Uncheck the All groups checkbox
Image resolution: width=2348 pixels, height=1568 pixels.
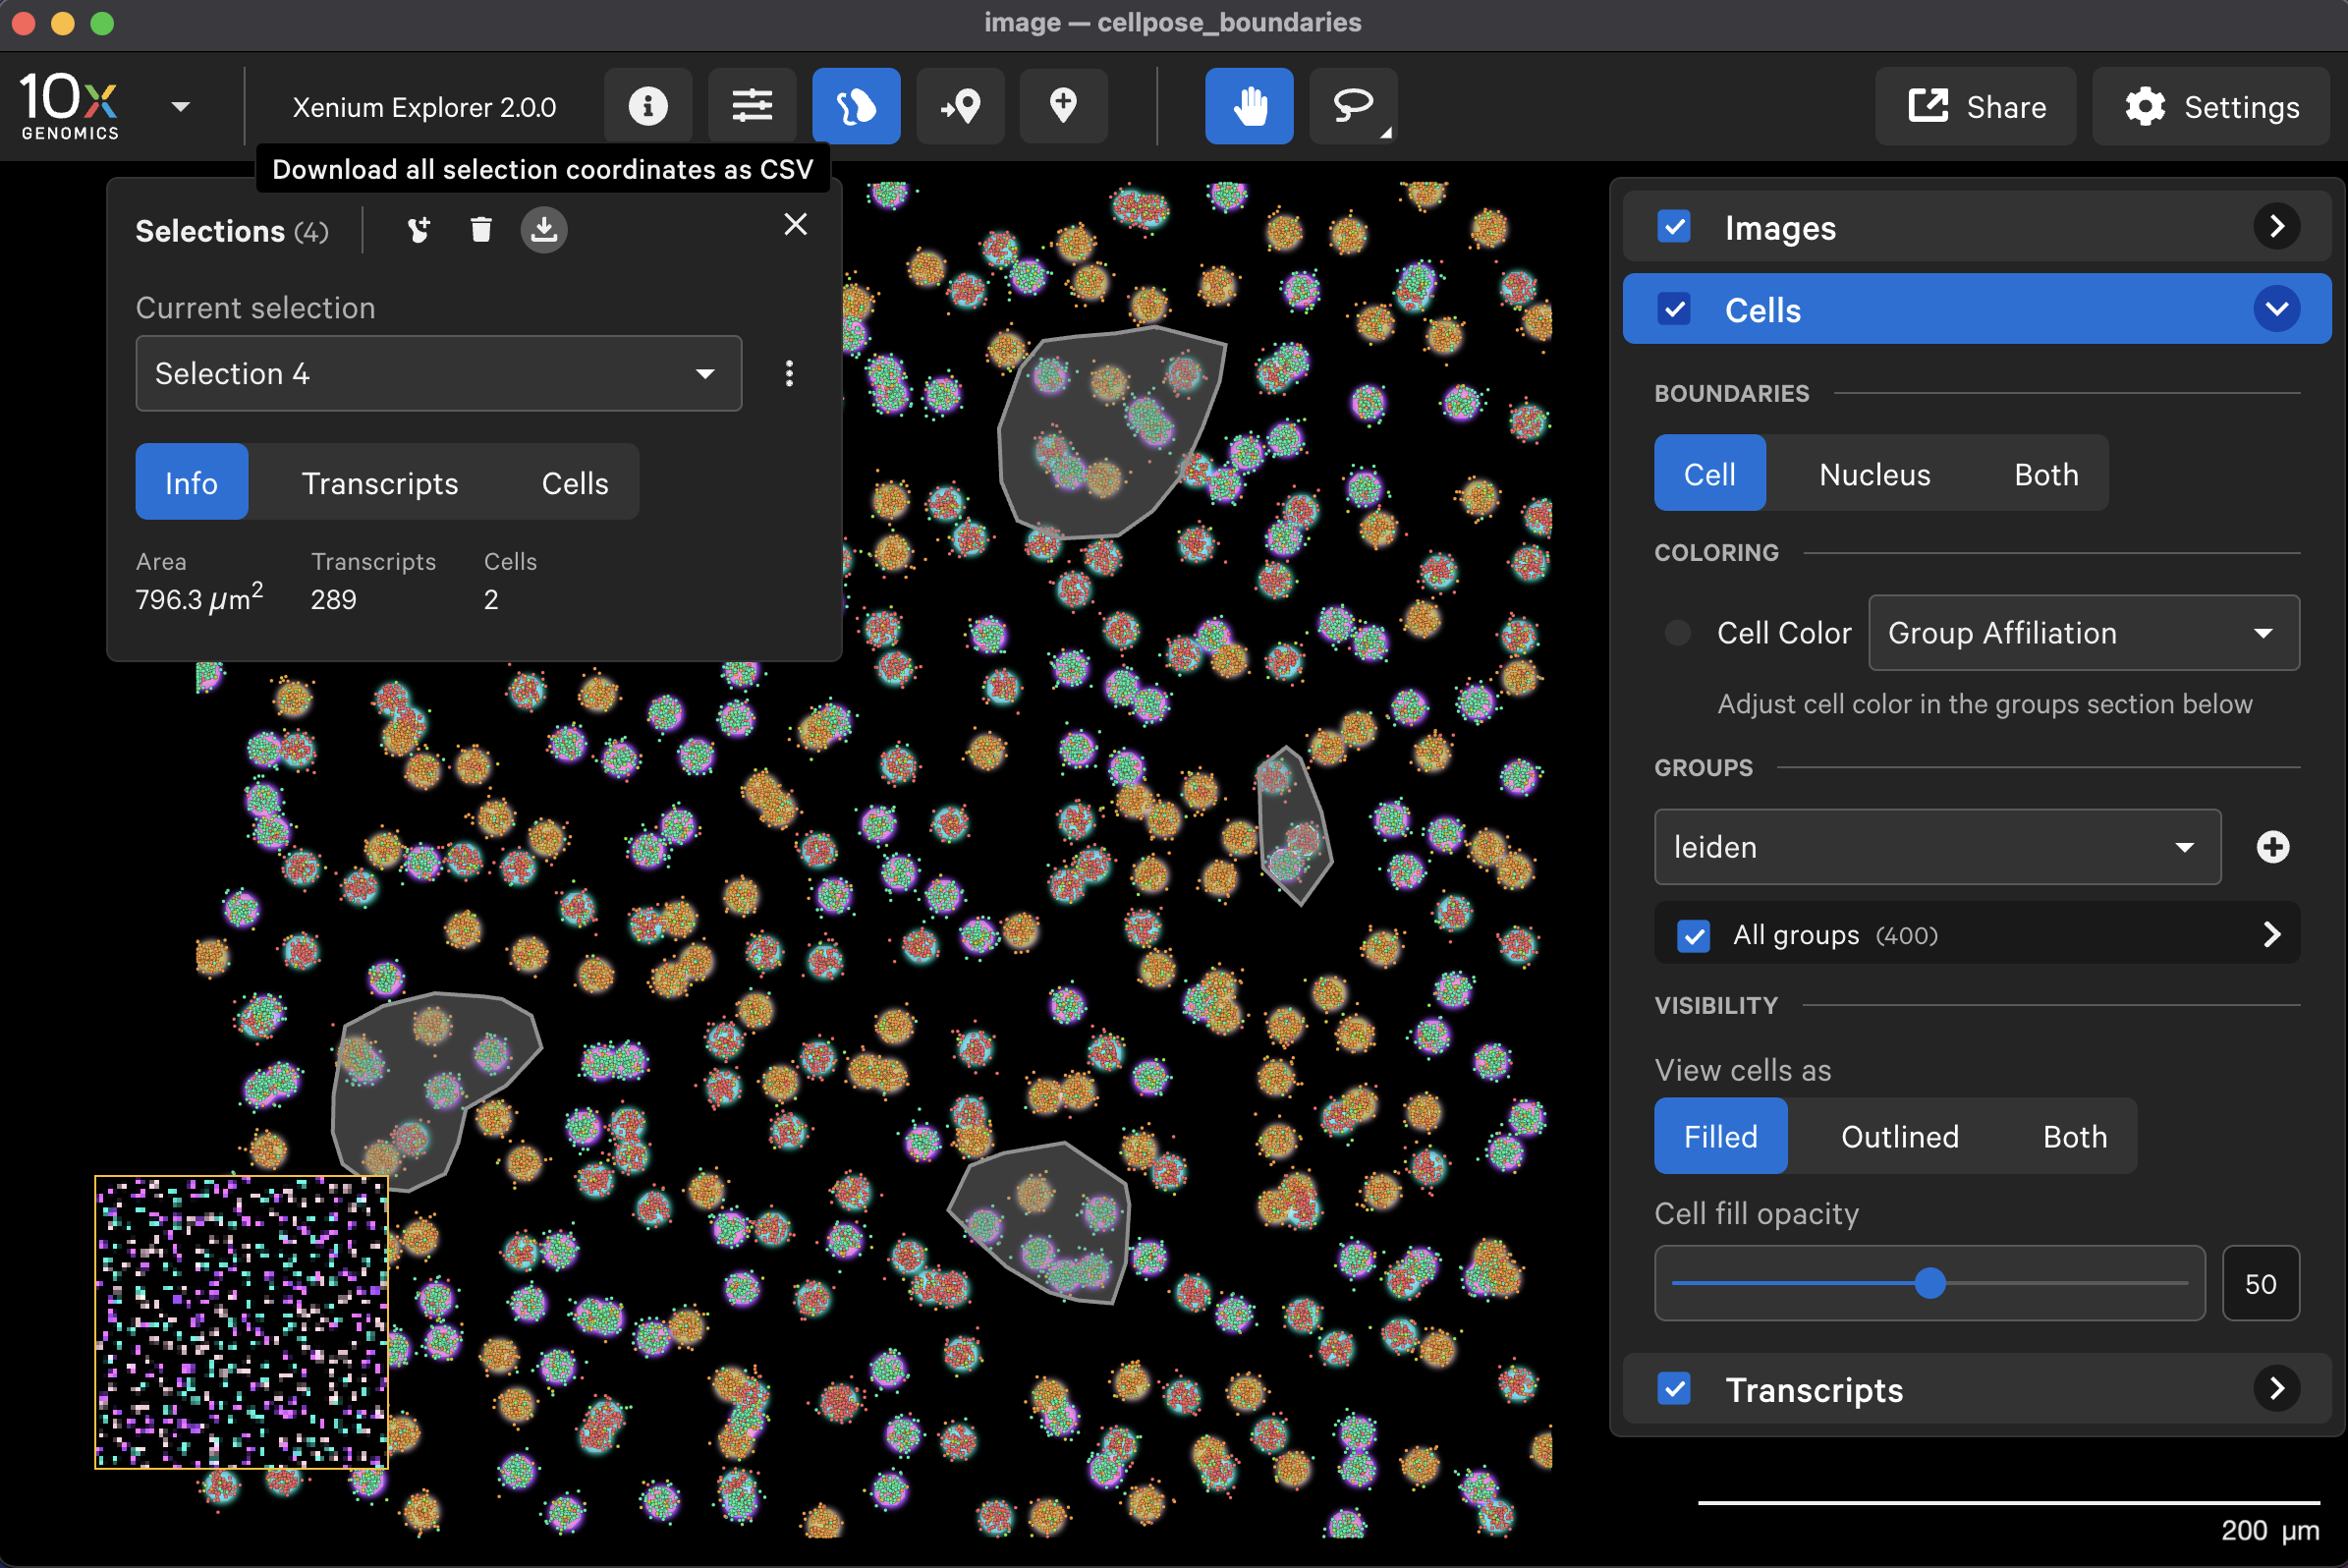(1693, 936)
